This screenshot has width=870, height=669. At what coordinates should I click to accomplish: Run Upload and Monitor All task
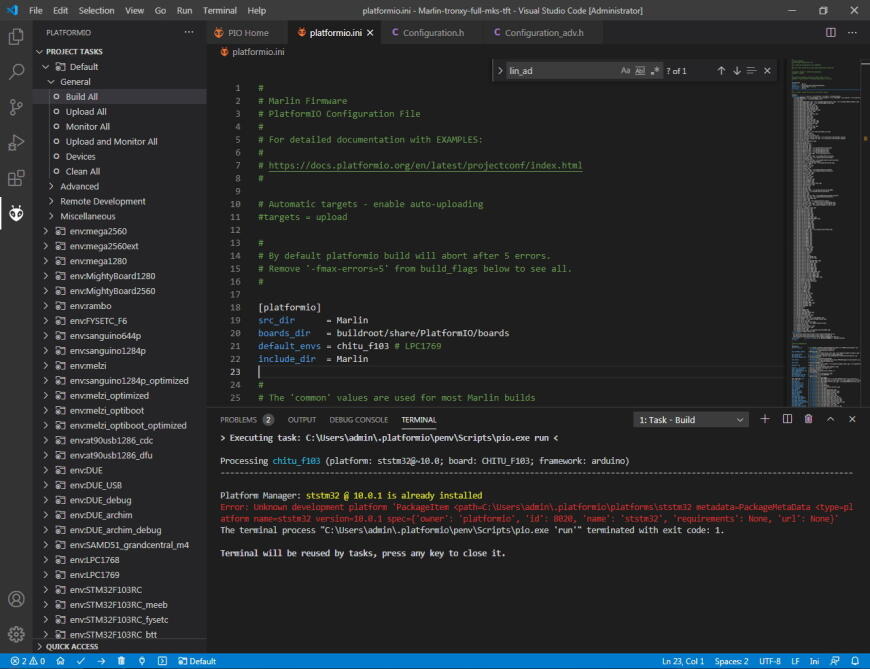click(x=112, y=141)
